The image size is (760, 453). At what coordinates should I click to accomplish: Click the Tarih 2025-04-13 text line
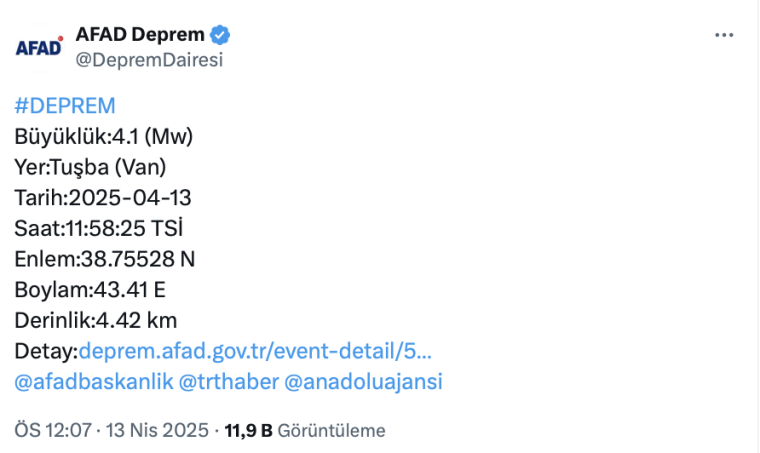pos(103,197)
